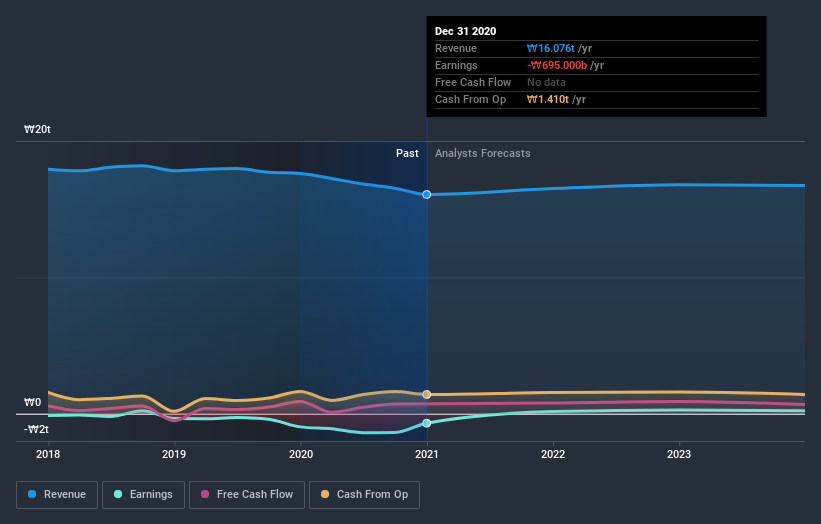Select the Revenue data point at 2021
Image resolution: width=821 pixels, height=524 pixels.
pos(427,195)
